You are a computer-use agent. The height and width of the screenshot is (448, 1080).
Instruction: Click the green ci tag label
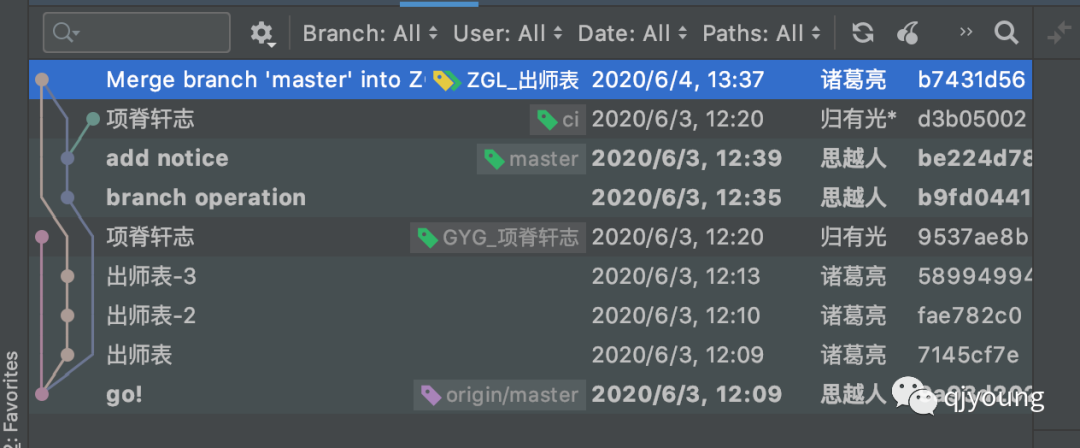click(558, 120)
